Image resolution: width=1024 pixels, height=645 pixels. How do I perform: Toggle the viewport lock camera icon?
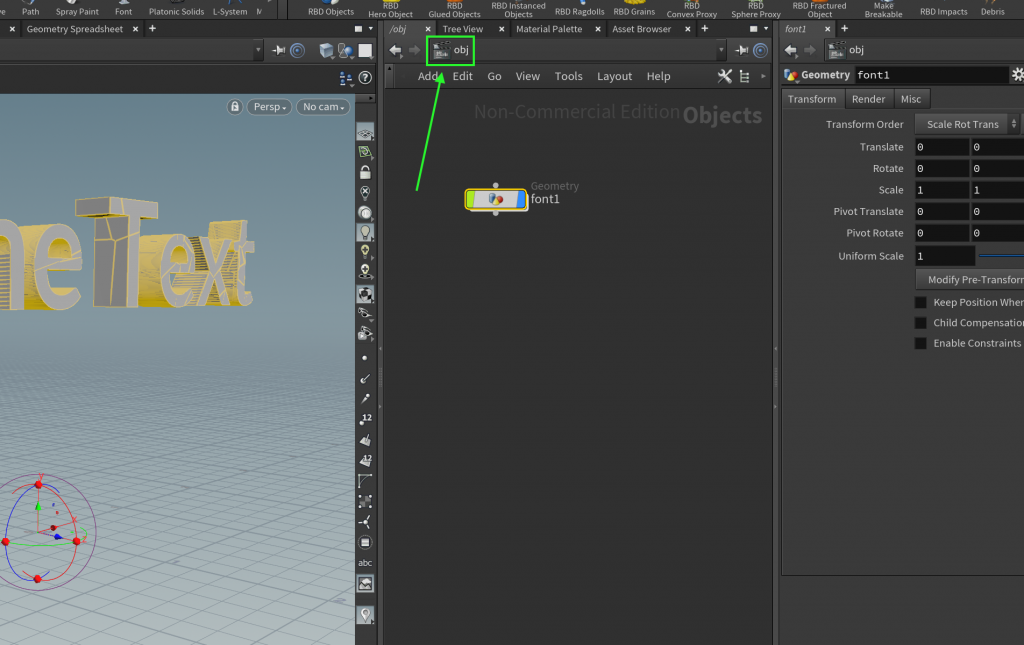pyautogui.click(x=235, y=106)
